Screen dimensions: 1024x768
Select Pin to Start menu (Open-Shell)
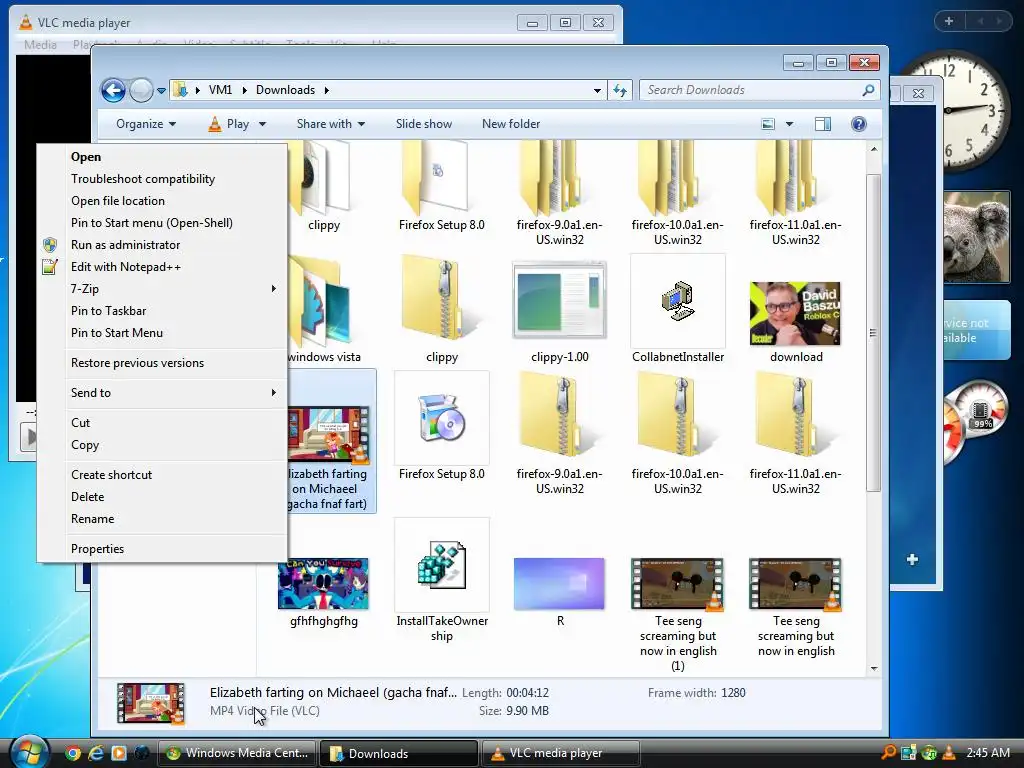[162, 223]
